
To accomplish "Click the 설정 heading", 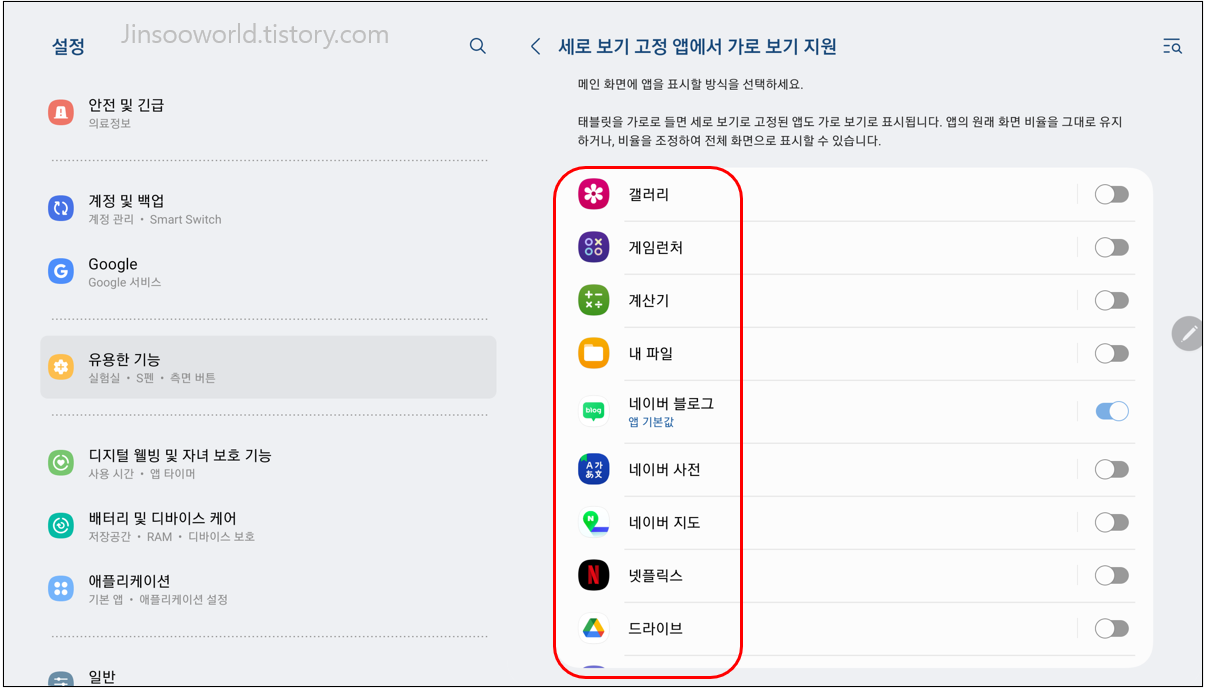I will tap(68, 46).
